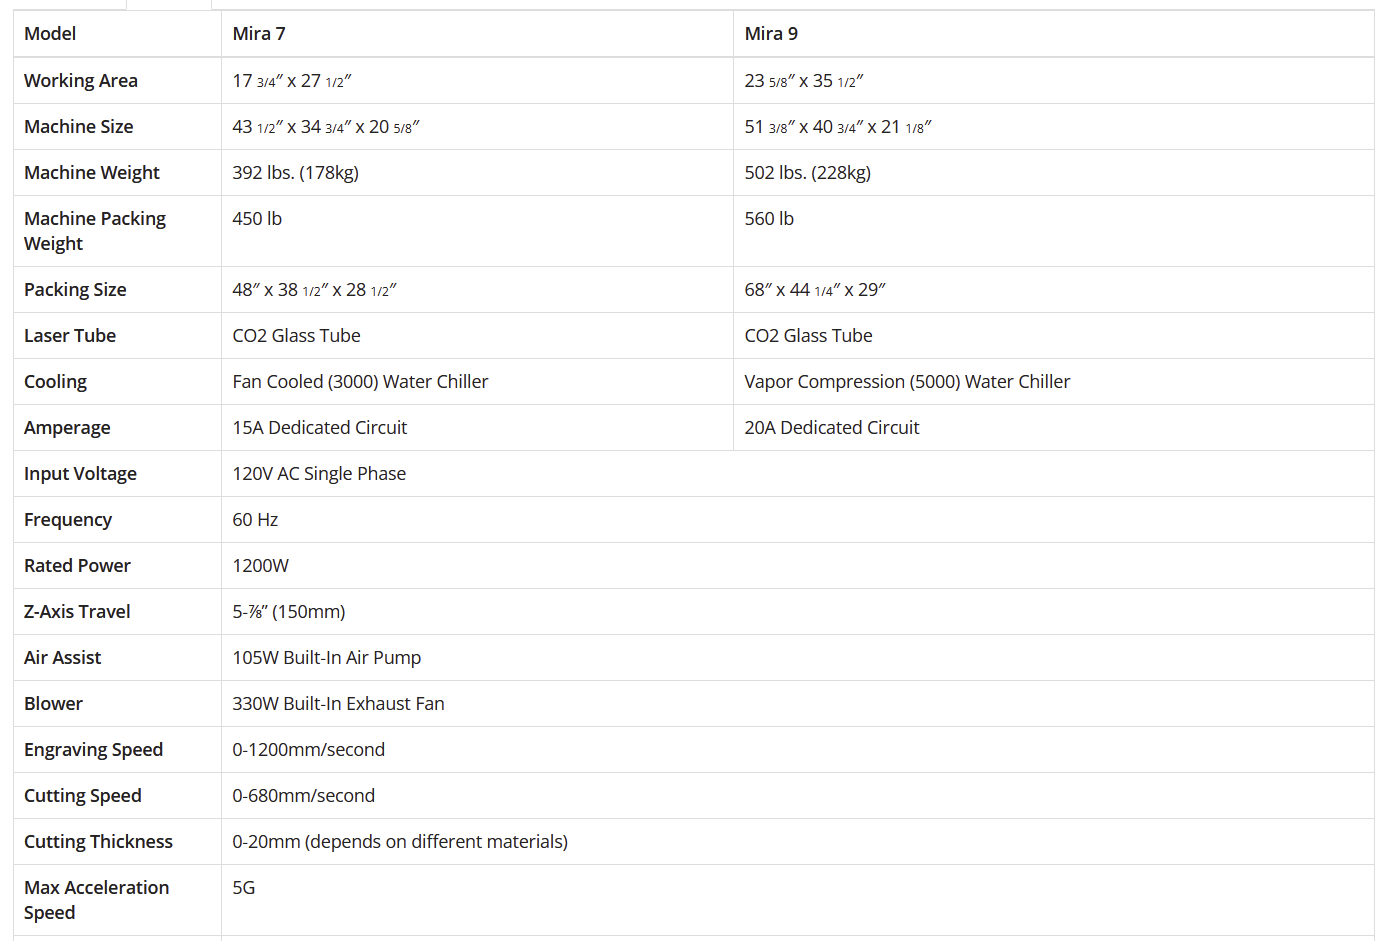
Task: Select the 105W Built-In Air Pump text
Action: click(326, 658)
